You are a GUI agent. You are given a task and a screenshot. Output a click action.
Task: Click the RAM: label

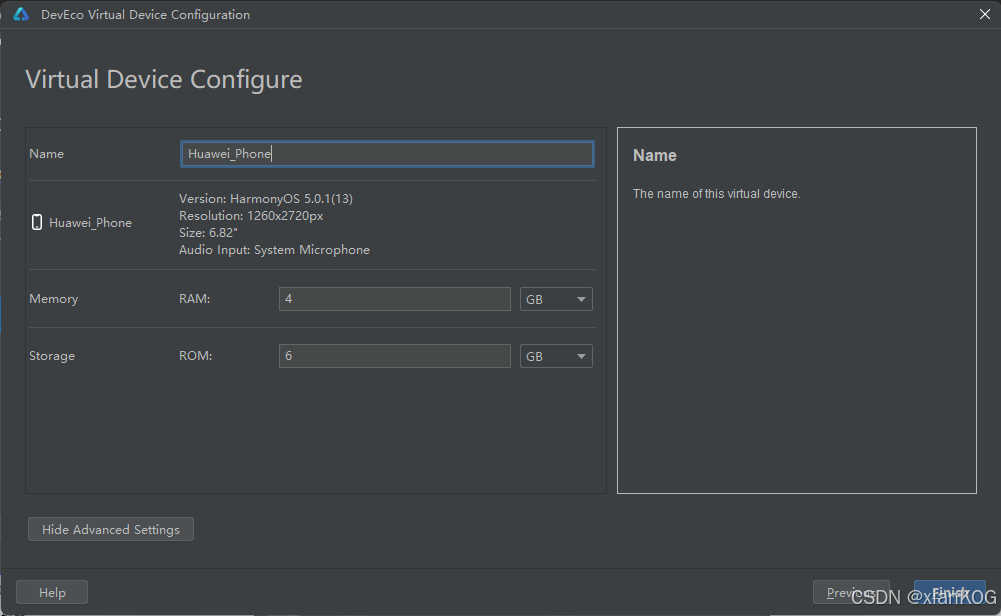pyautogui.click(x=195, y=298)
